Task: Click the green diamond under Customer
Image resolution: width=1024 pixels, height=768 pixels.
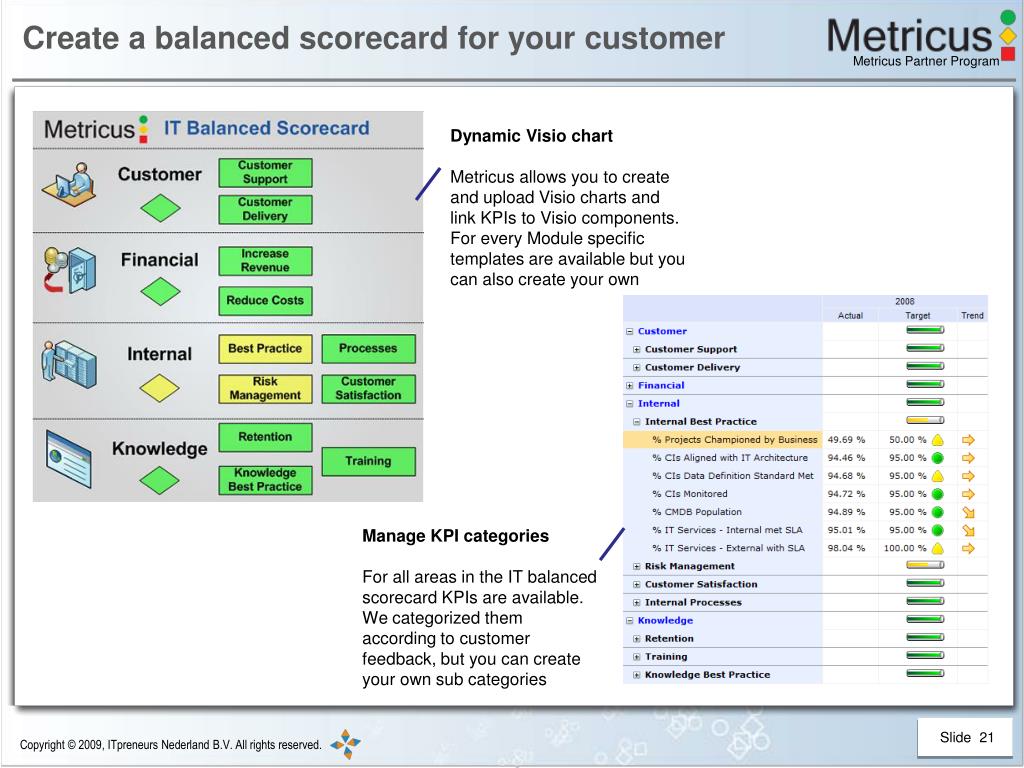Action: click(160, 208)
